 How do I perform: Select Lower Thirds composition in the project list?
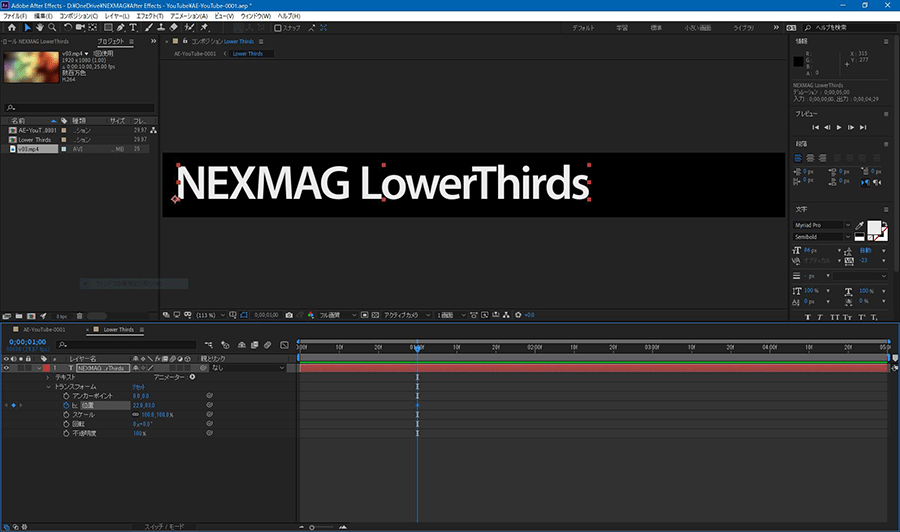point(34,139)
